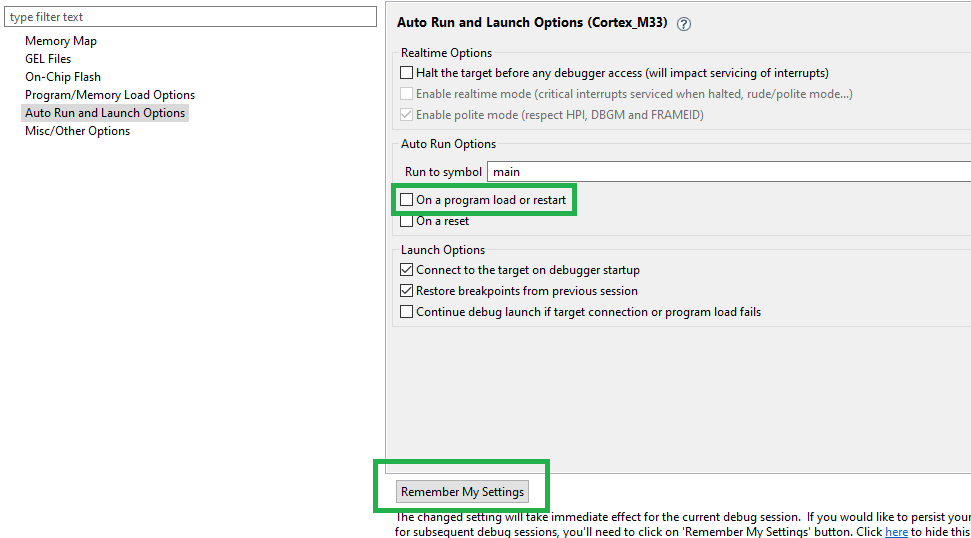971x538 pixels.
Task: Click the Auto Run and Launch Options heading
Action: (x=533, y=23)
